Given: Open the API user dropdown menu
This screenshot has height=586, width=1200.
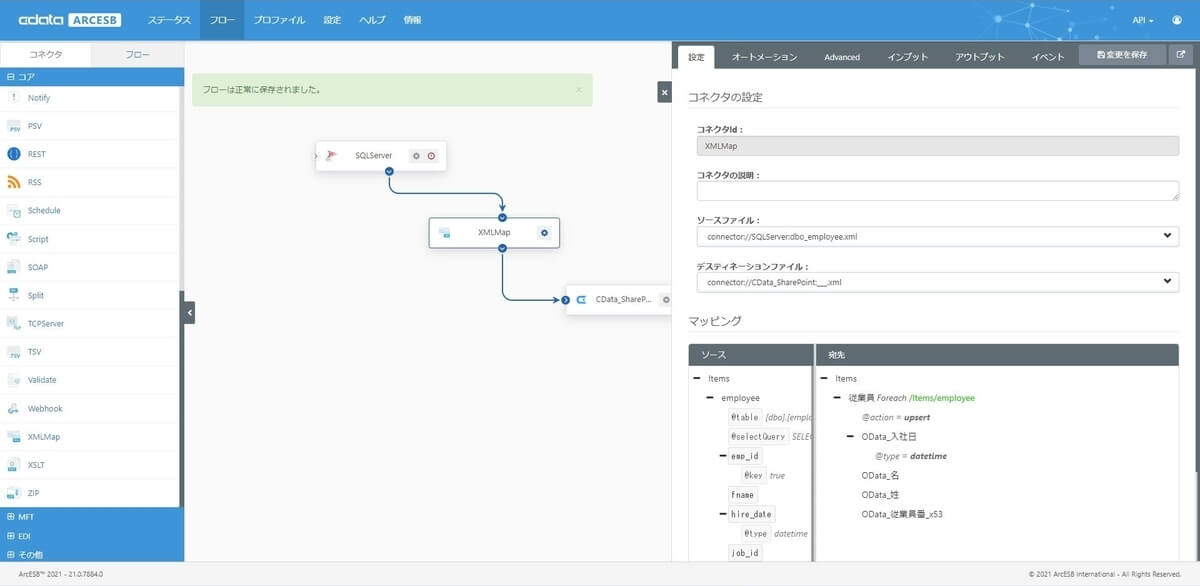Looking at the screenshot, I should tap(1143, 20).
